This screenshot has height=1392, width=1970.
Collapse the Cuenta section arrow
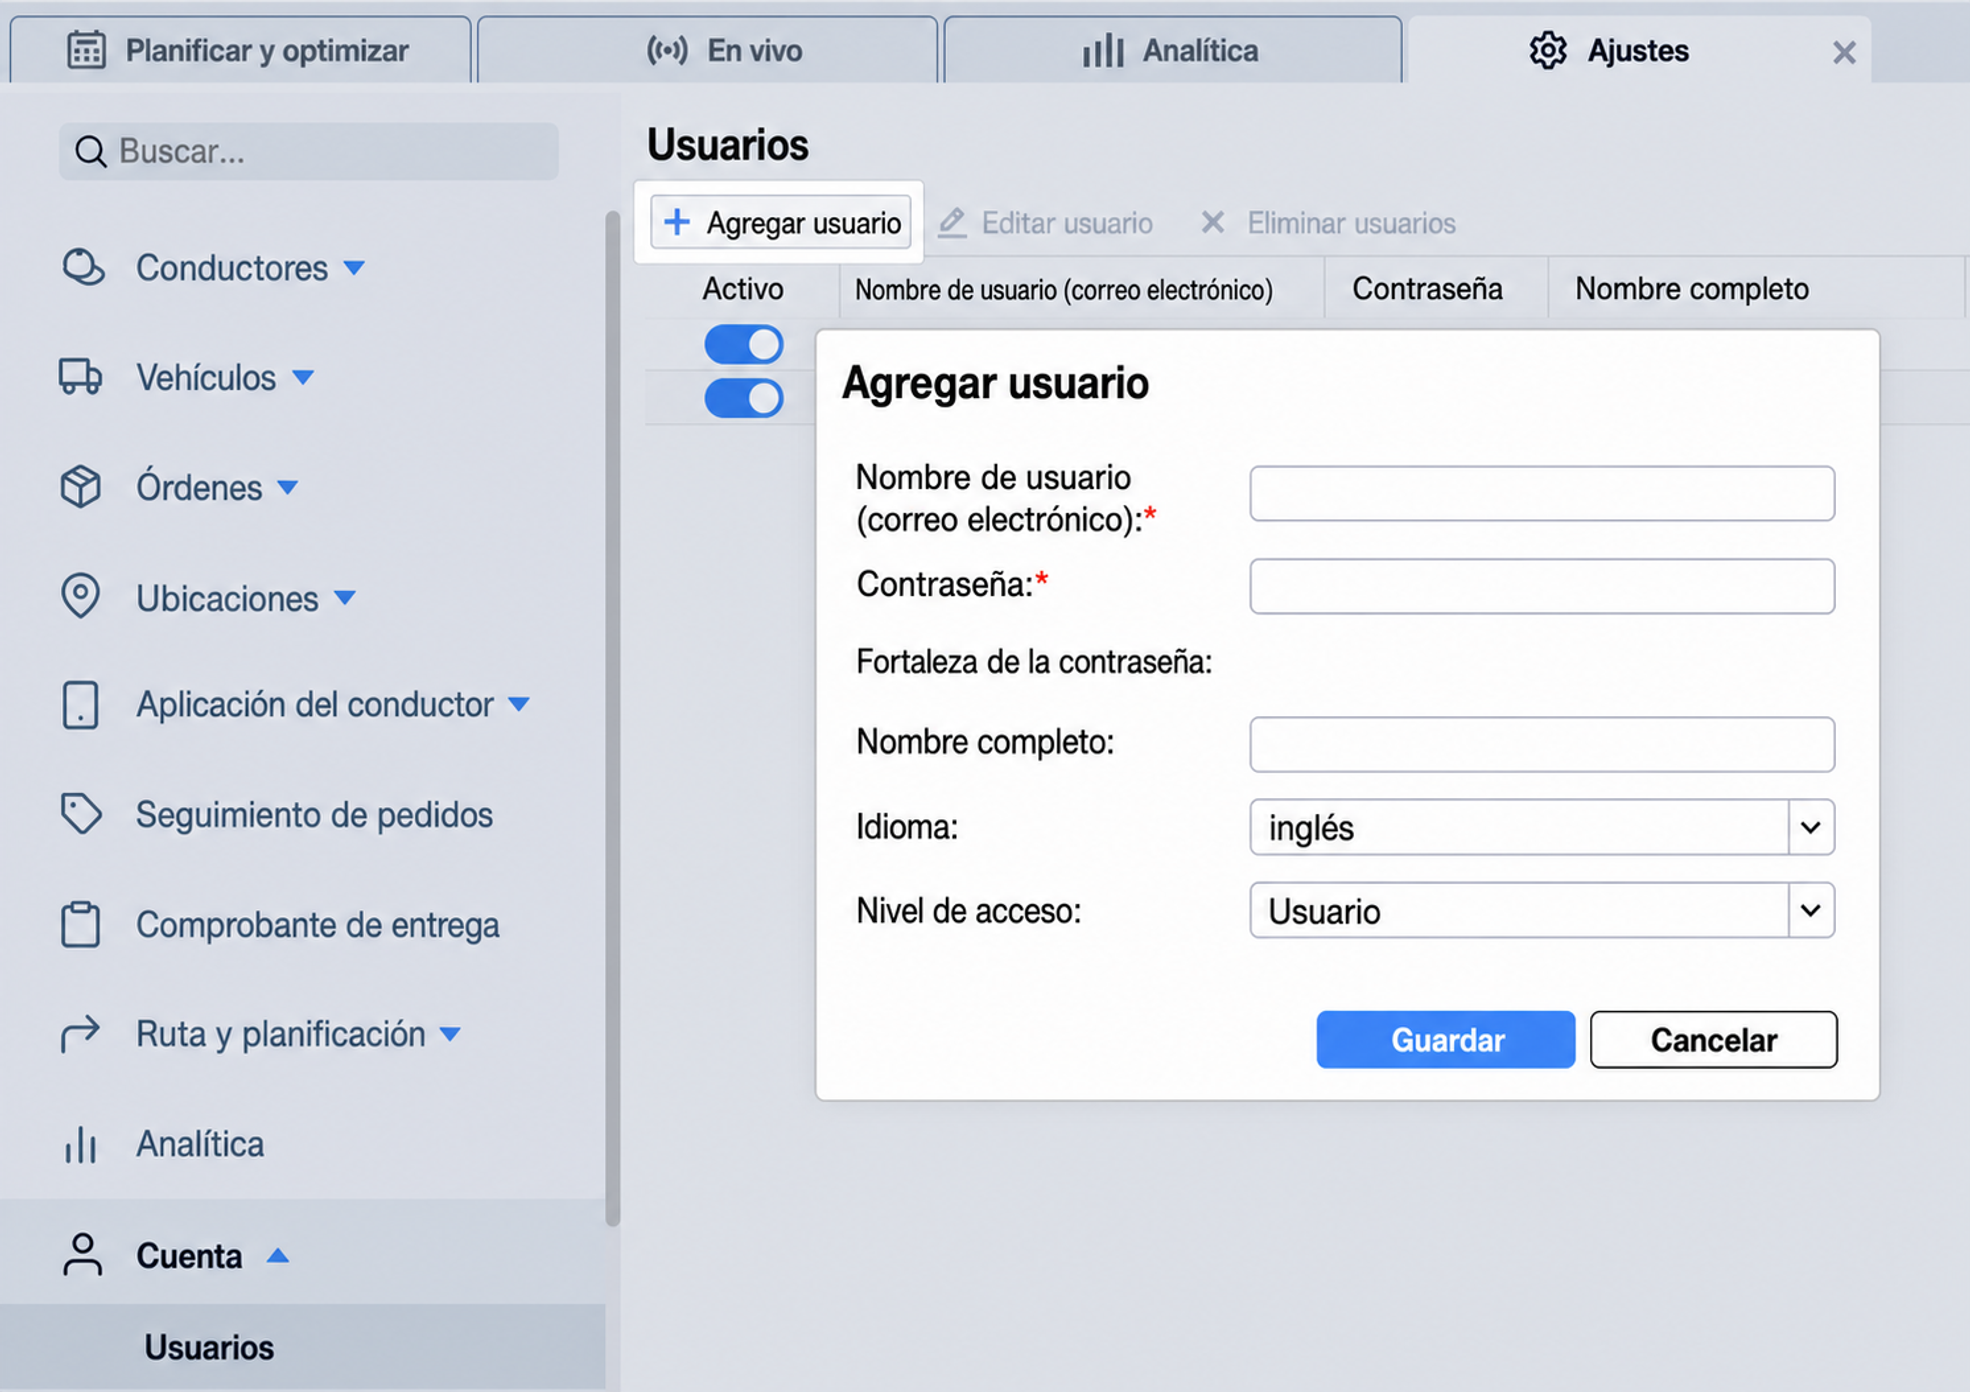point(278,1256)
